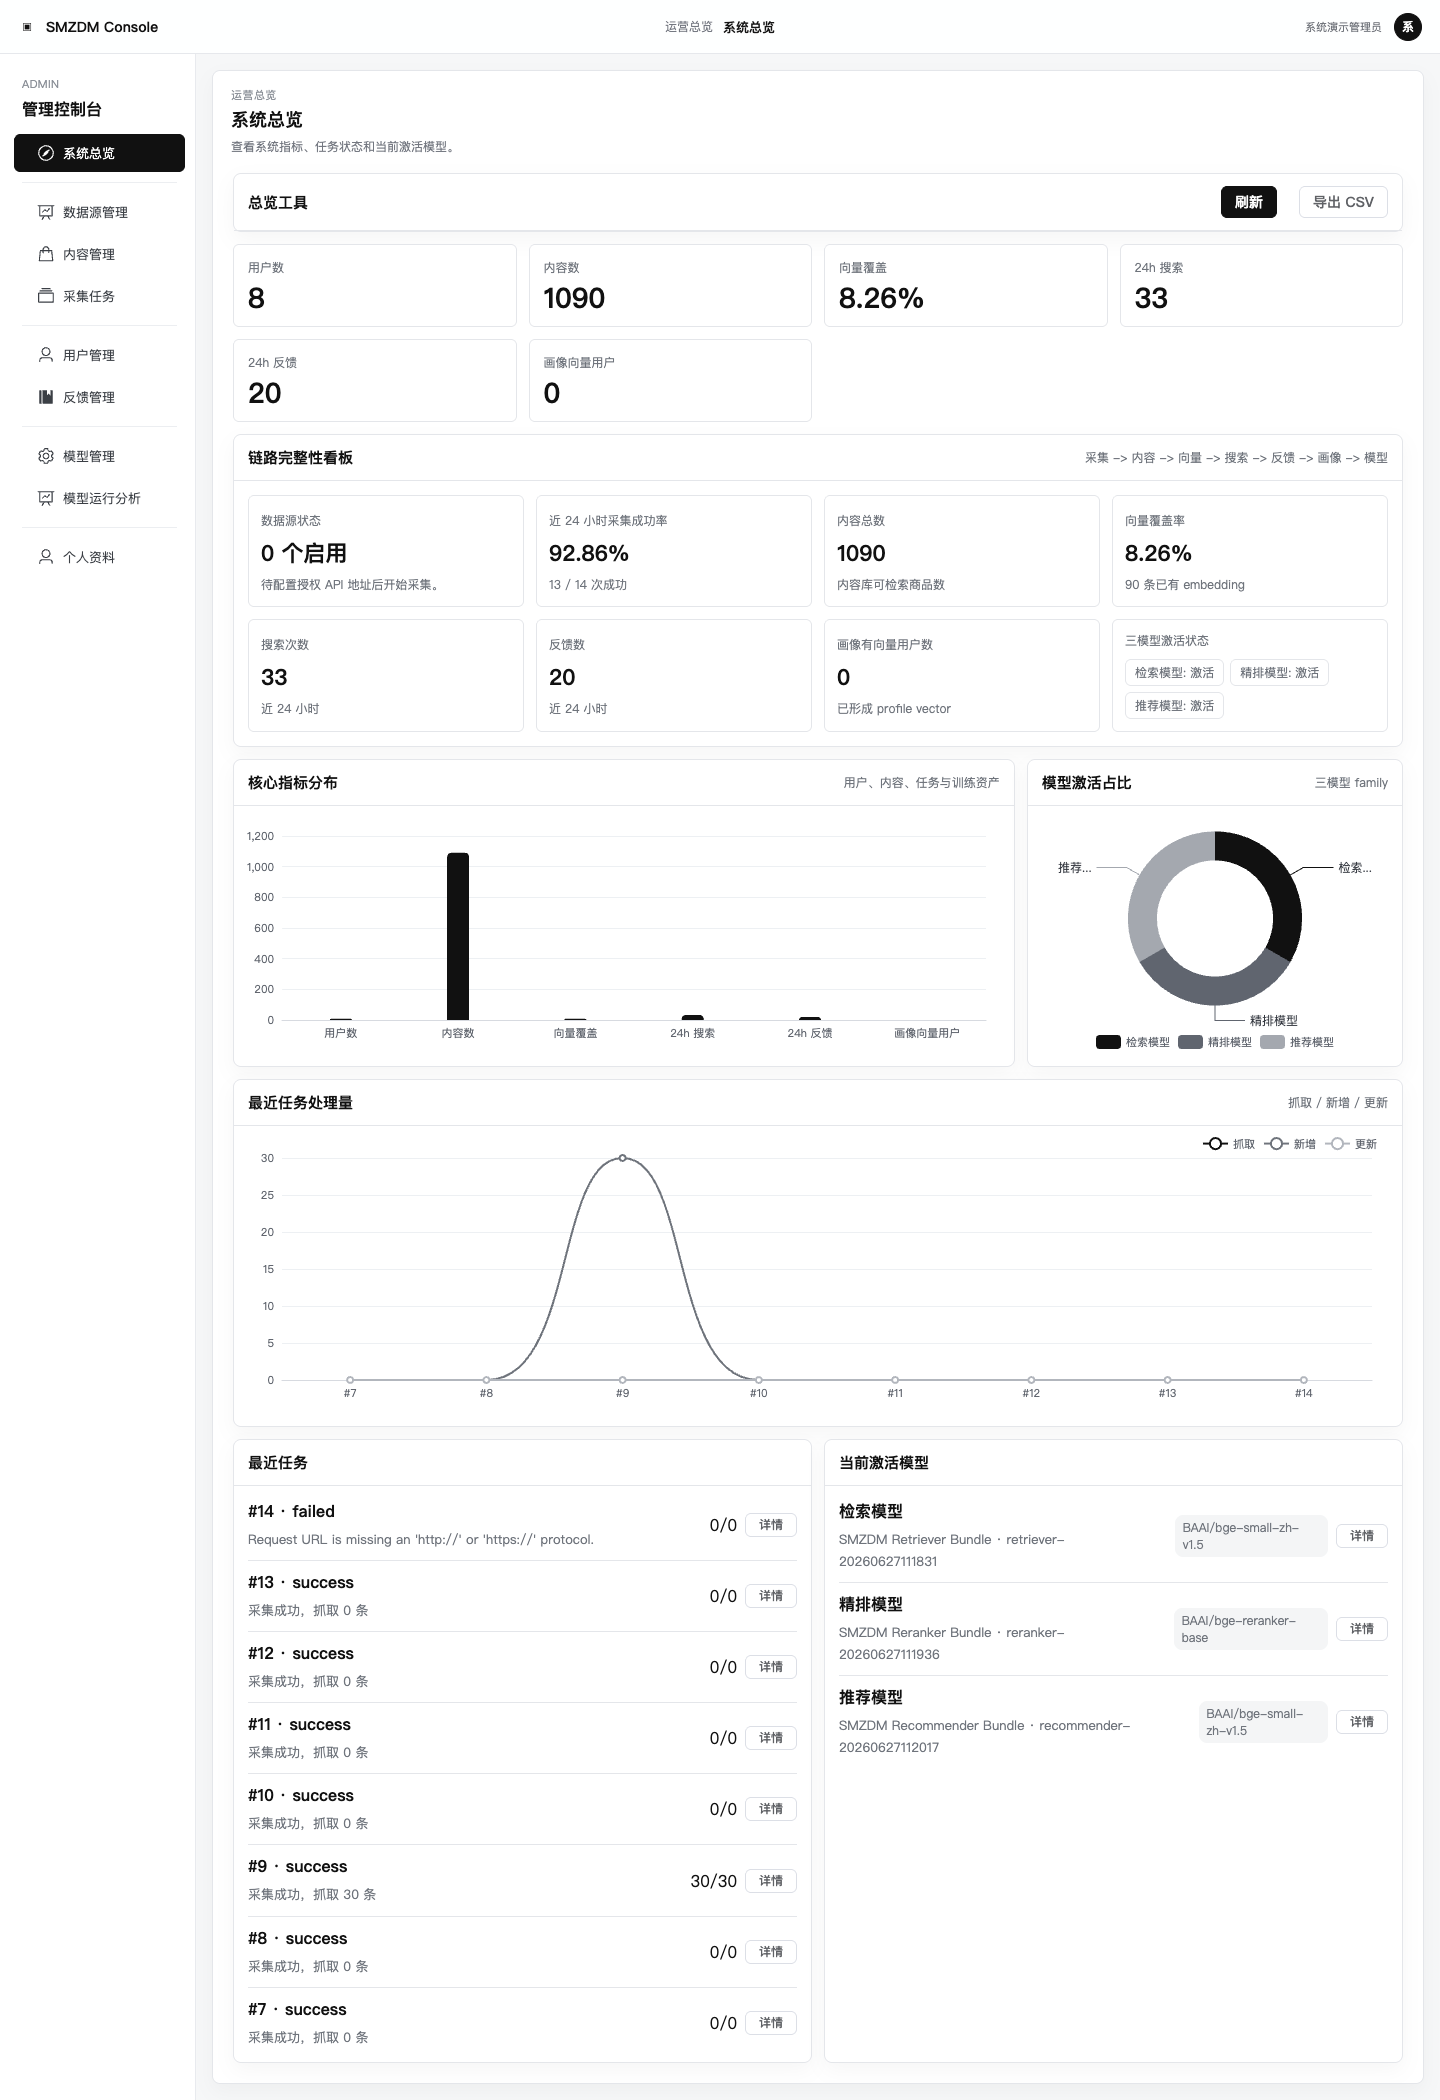The width and height of the screenshot is (1440, 2100).
Task: Click the 模型运行分析 chart icon
Action: [45, 498]
